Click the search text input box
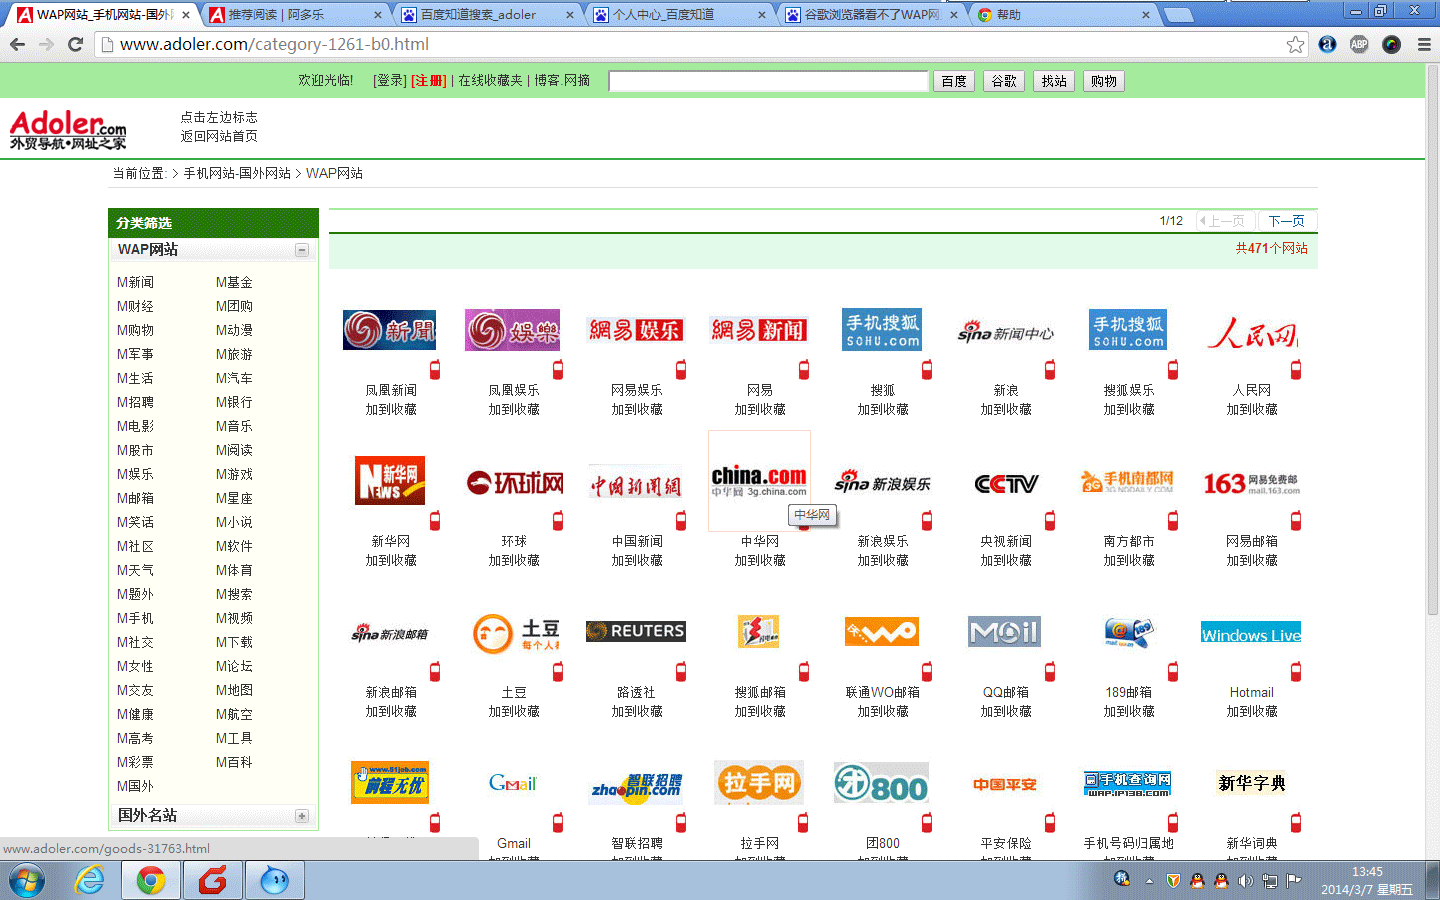Image resolution: width=1440 pixels, height=900 pixels. coord(768,81)
